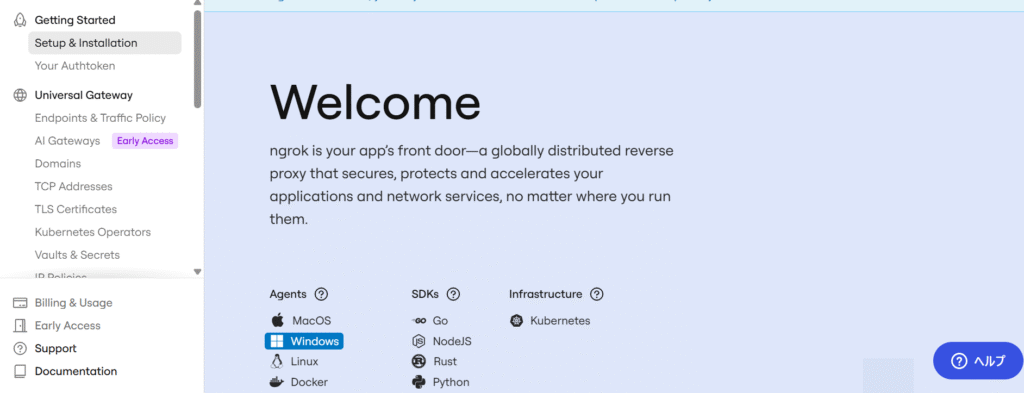Click the Rust gear logo icon

click(419, 361)
